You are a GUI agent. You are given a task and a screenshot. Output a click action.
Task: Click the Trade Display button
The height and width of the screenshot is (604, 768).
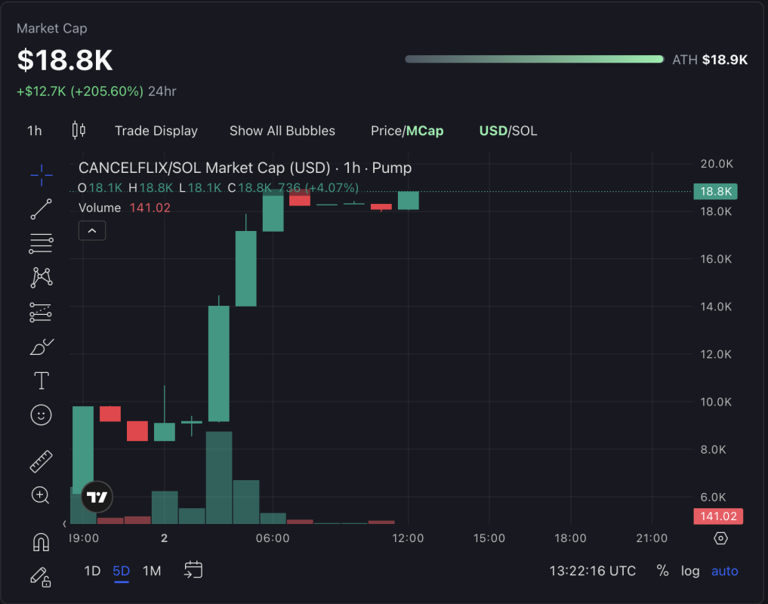click(156, 131)
